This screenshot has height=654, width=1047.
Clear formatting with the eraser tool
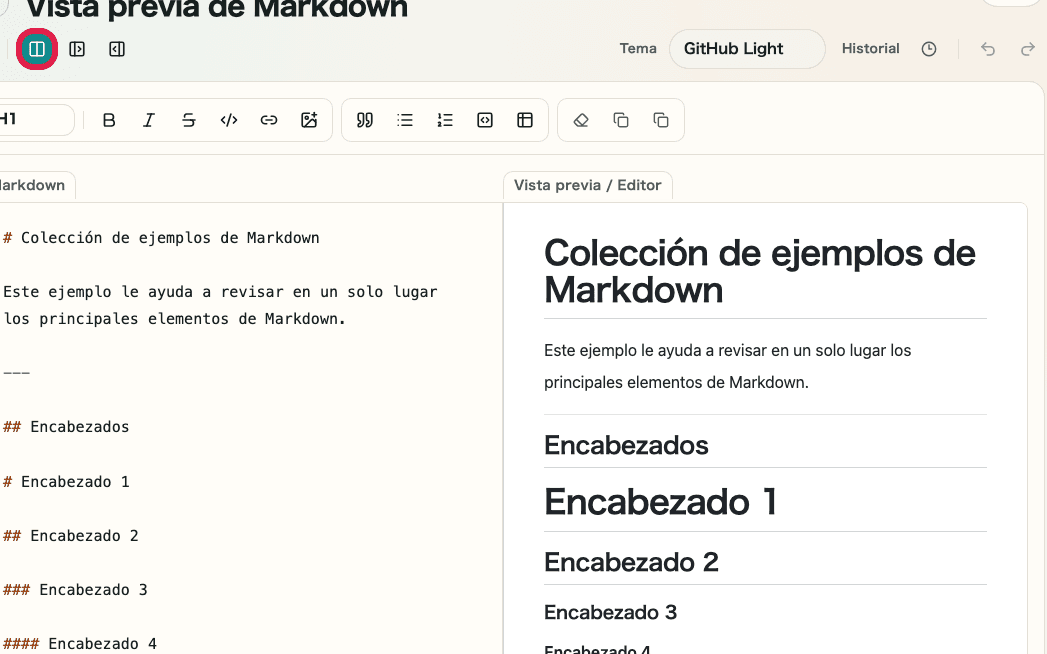click(580, 120)
